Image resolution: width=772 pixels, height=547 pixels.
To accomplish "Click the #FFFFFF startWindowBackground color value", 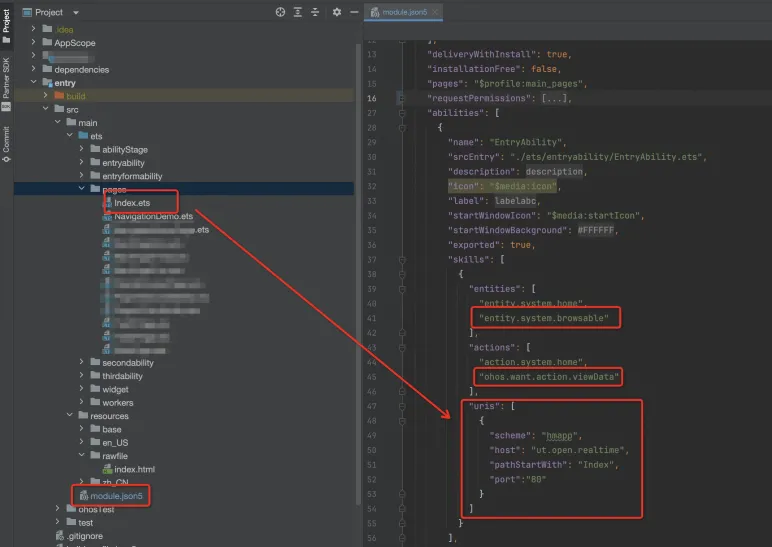I will coord(597,230).
